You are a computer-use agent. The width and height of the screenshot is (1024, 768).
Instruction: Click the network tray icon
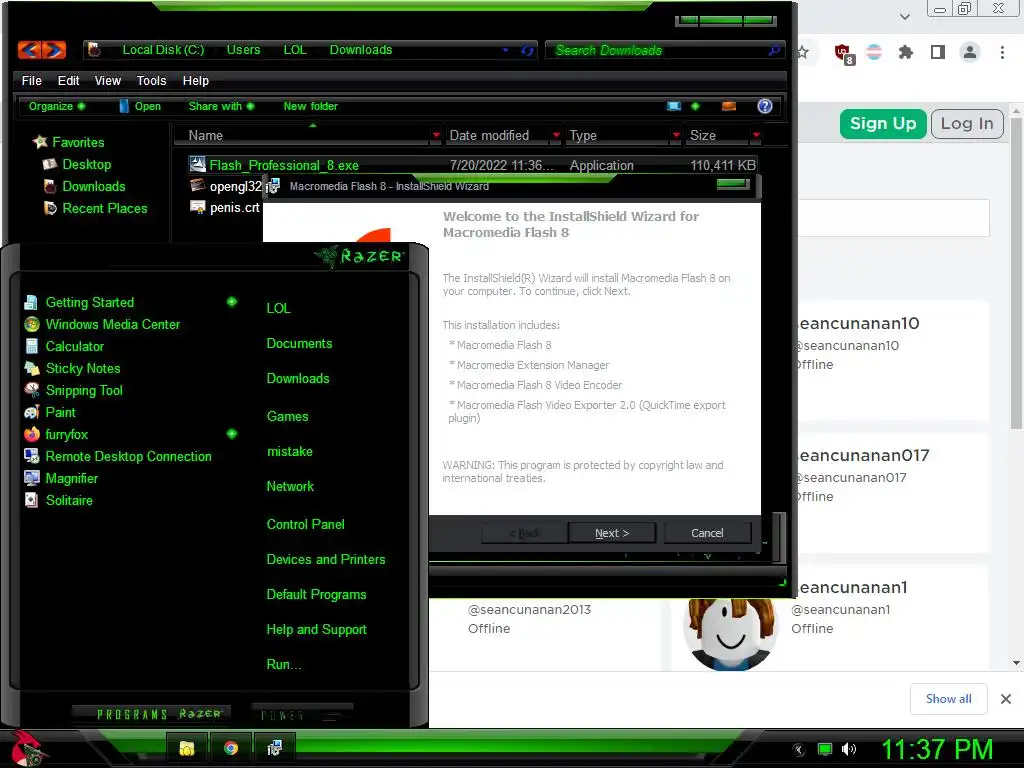[x=825, y=749]
